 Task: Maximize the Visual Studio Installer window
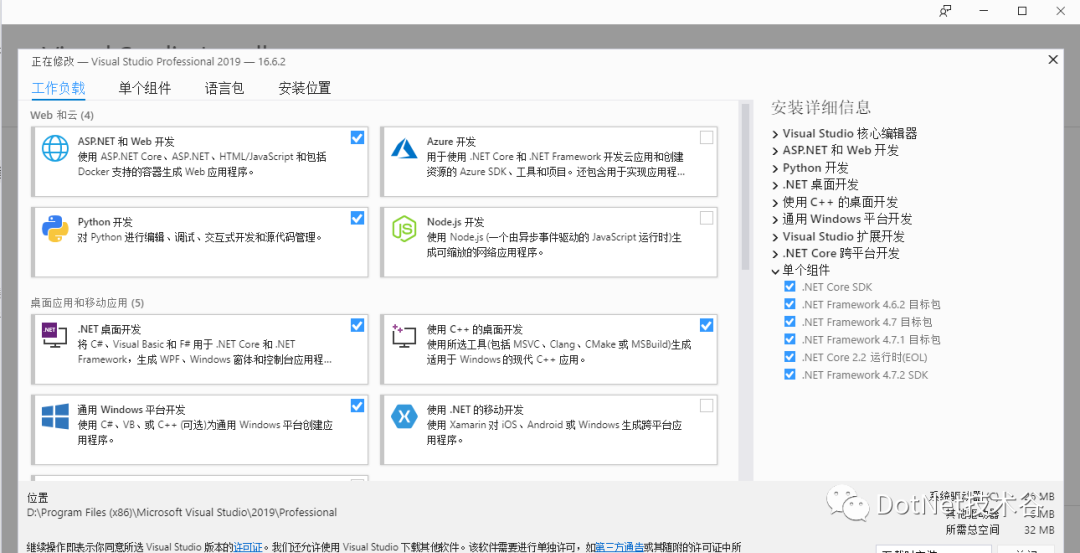click(x=1022, y=11)
